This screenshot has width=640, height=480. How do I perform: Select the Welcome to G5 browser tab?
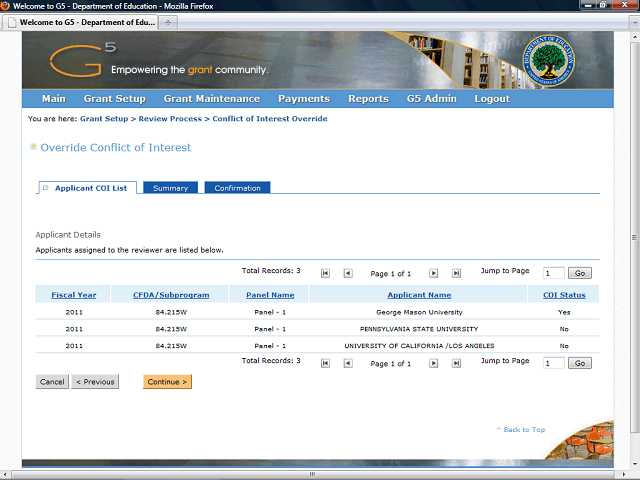pyautogui.click(x=80, y=22)
